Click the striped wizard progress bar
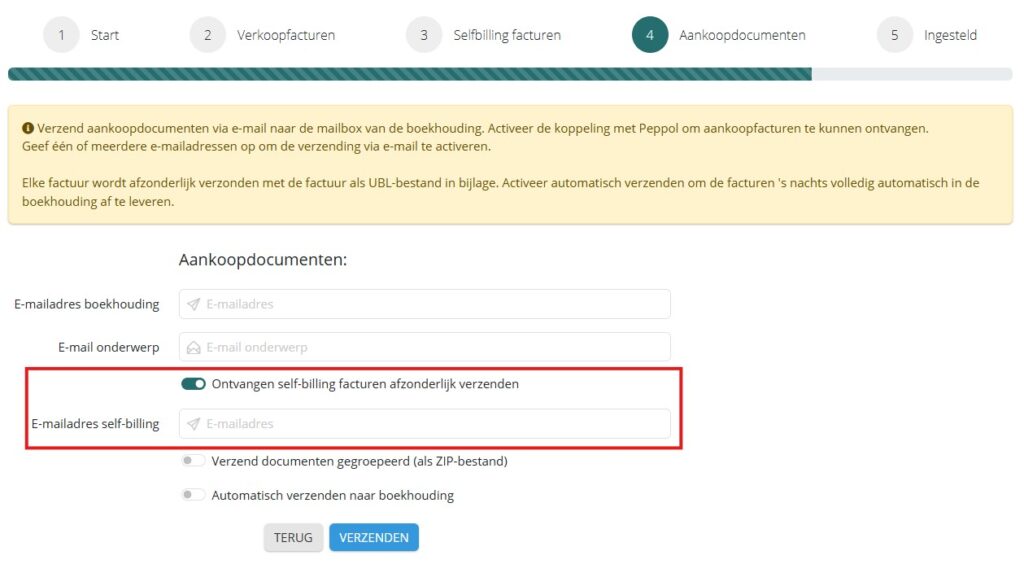Viewport: 1024px width, 573px height. coord(410,74)
